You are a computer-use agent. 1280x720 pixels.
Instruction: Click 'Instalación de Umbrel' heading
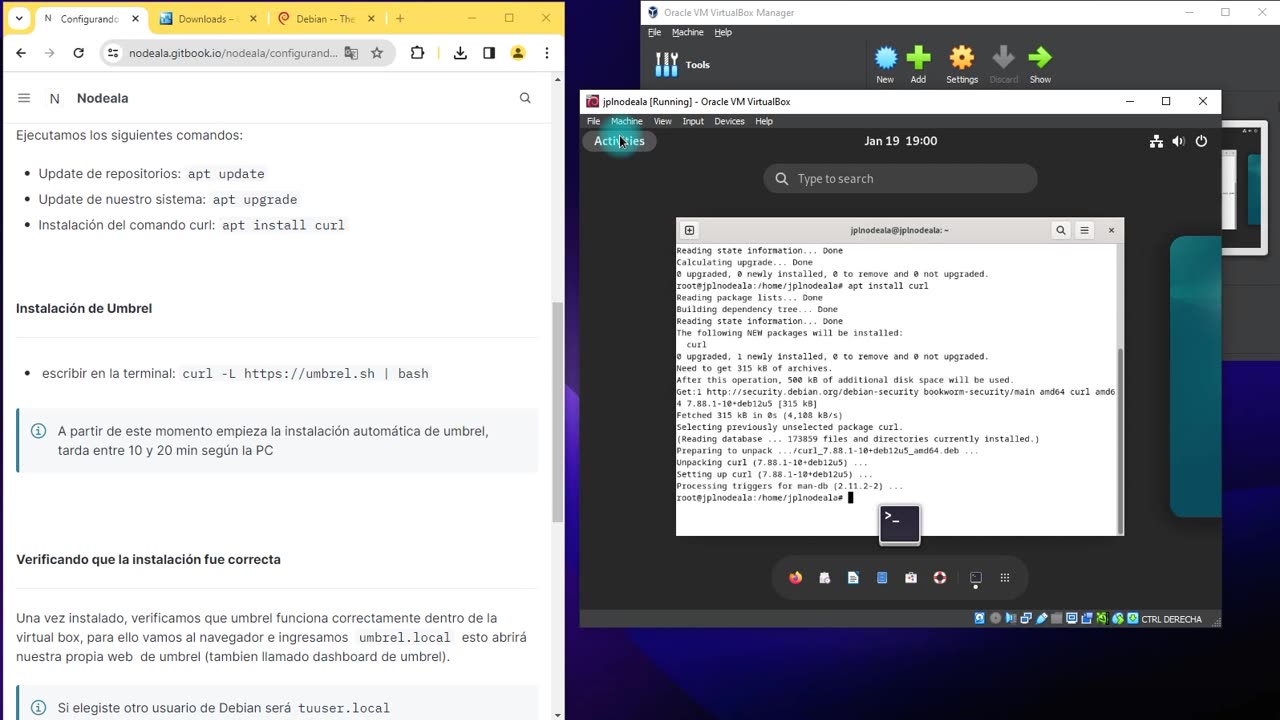click(84, 308)
